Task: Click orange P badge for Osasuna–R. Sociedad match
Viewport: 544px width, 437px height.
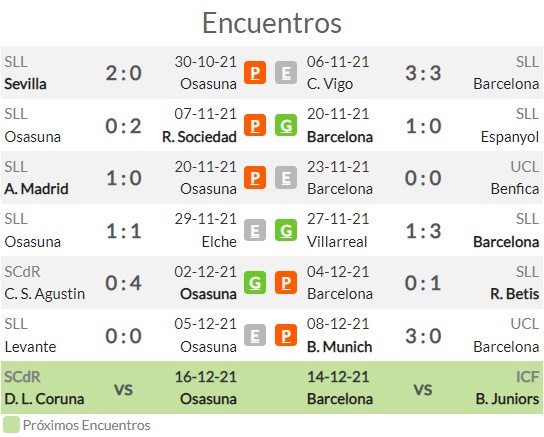Action: pyautogui.click(x=255, y=125)
